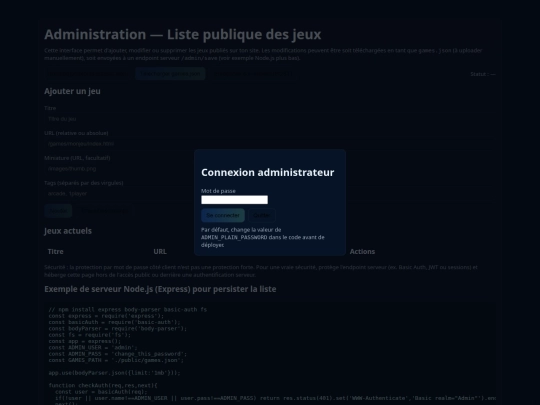Click the Titre column header in games table

pos(55,252)
